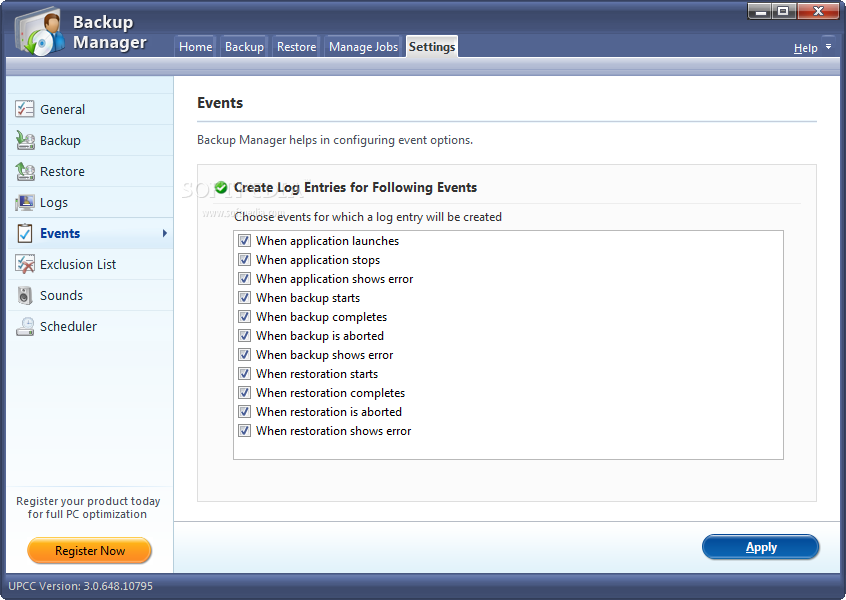This screenshot has height=600, width=846.
Task: Toggle When application stops checkbox
Action: coord(244,260)
